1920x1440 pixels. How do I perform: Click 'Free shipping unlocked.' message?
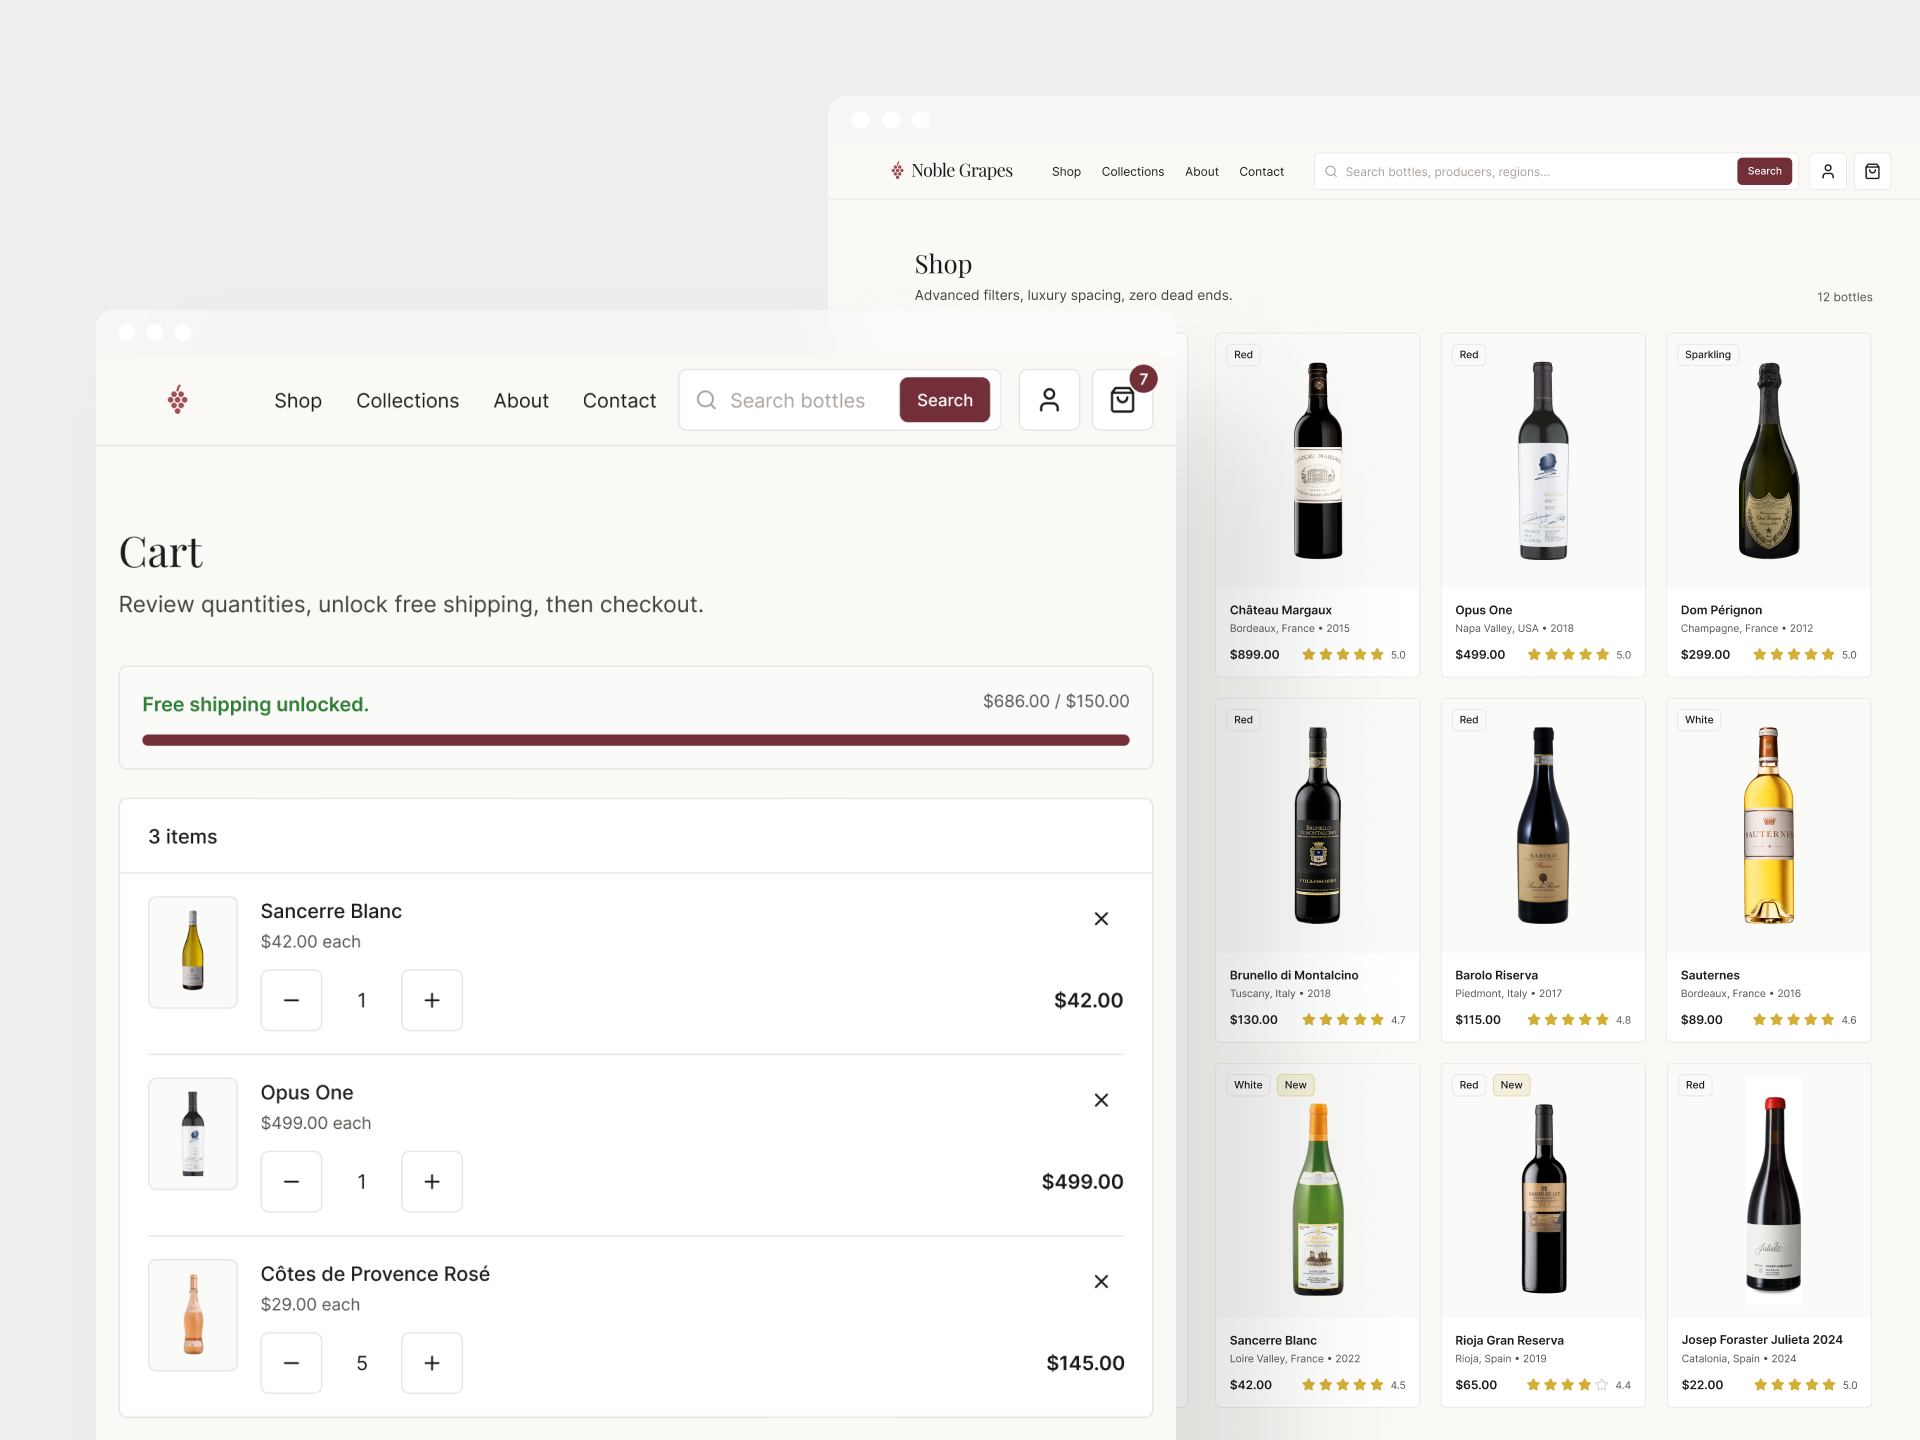pos(255,704)
